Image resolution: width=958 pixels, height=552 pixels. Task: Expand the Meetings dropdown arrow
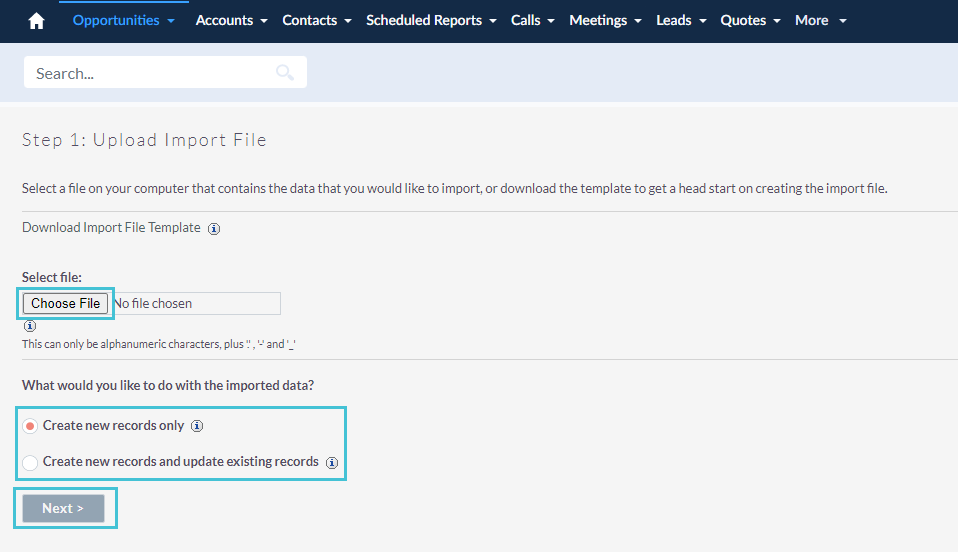[638, 21]
